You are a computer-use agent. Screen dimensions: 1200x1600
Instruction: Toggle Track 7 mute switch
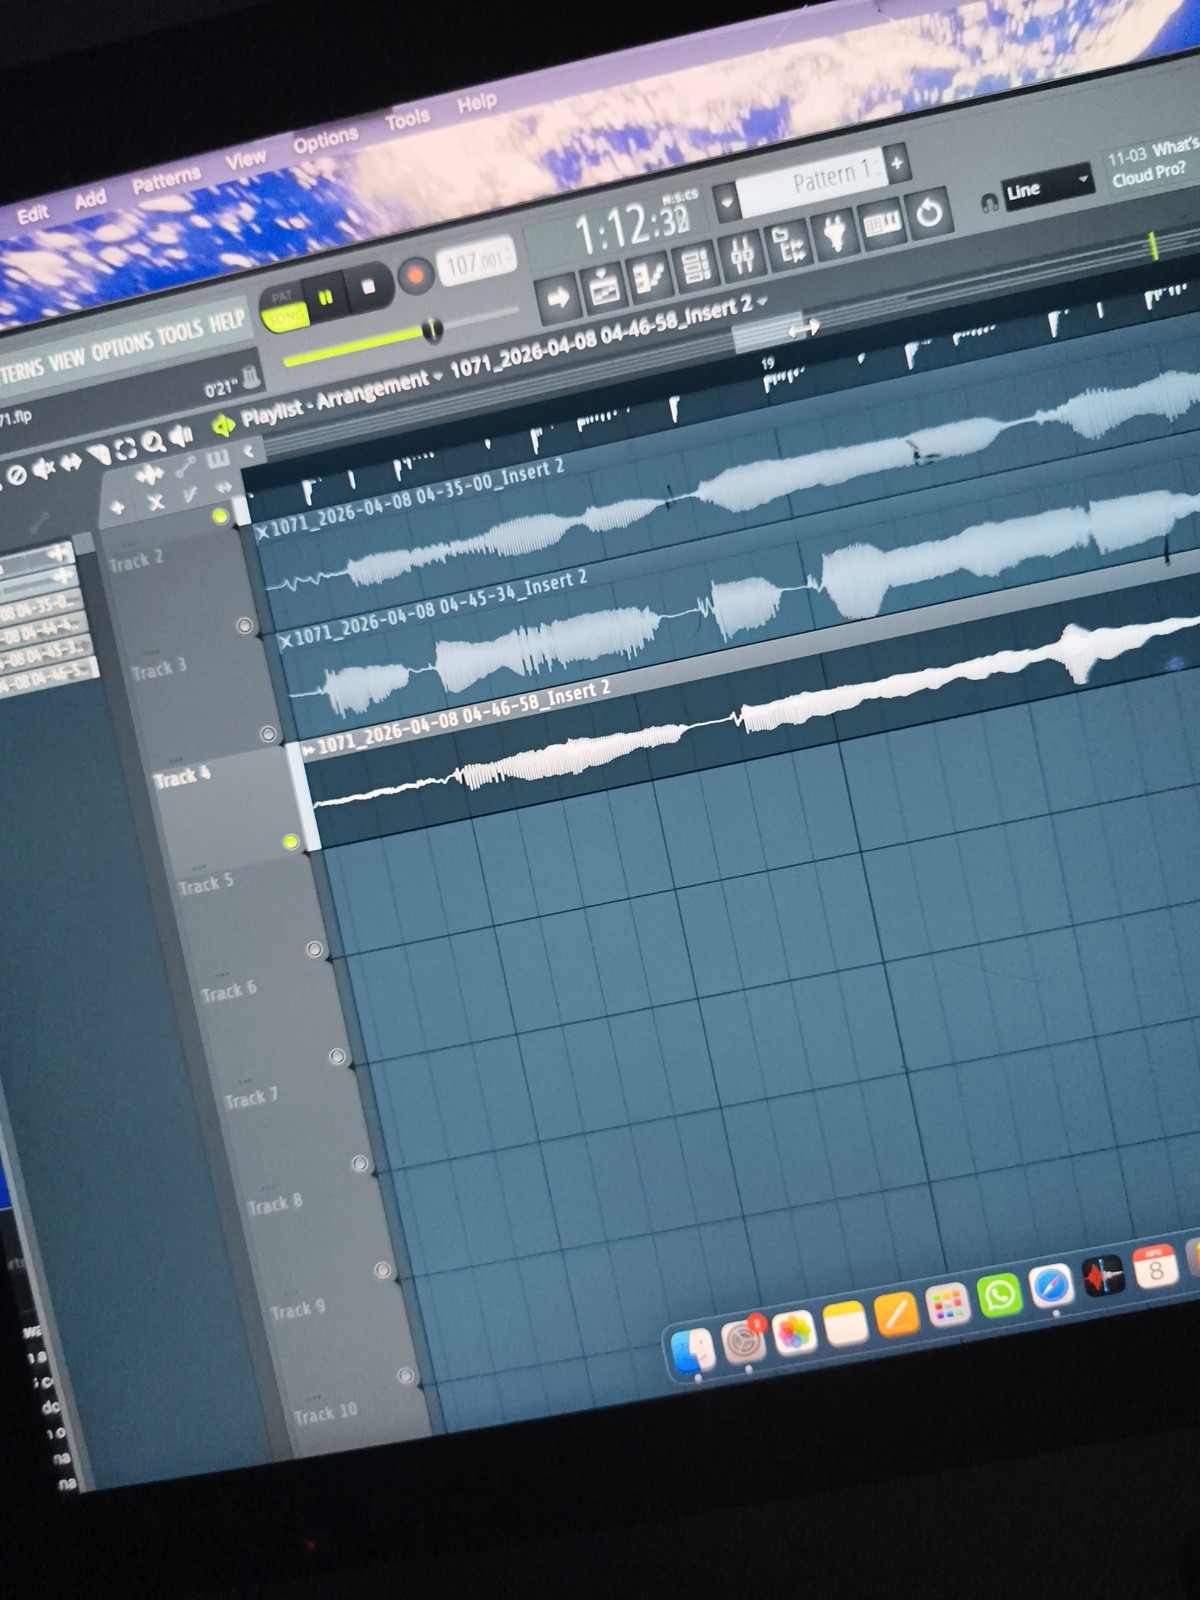[x=360, y=1163]
